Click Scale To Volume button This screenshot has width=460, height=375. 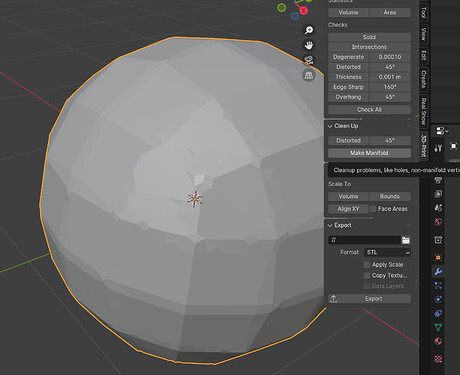[x=348, y=196]
